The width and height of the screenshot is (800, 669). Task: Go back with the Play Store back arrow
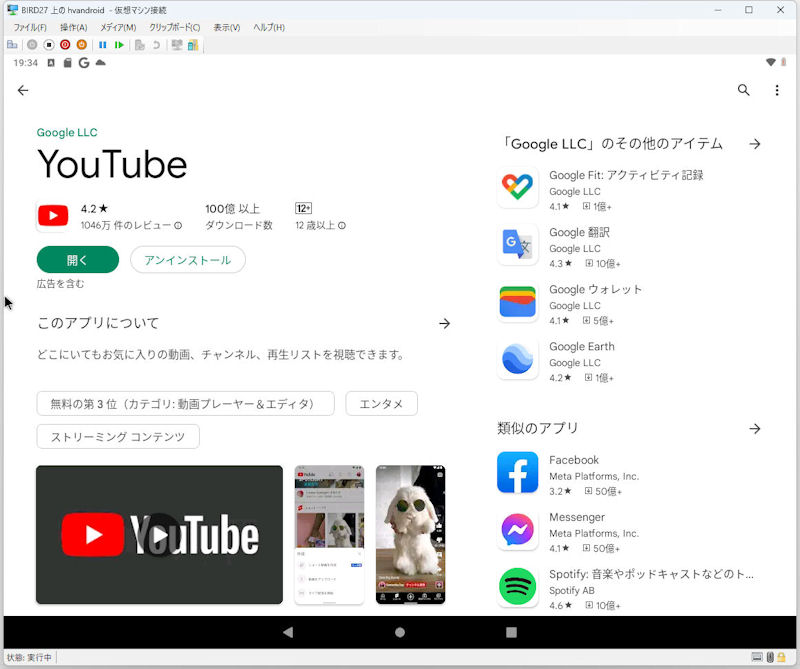[x=23, y=90]
